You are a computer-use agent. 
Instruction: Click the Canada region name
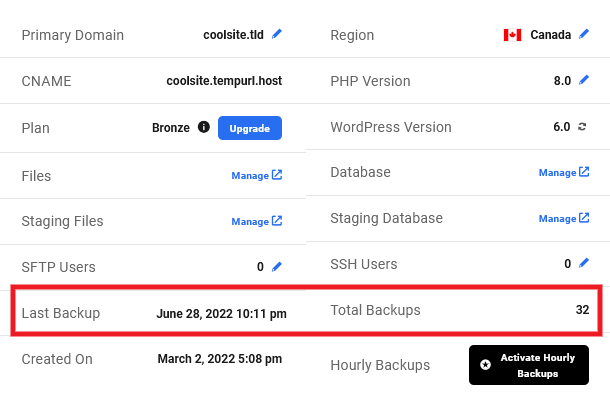pyautogui.click(x=550, y=35)
